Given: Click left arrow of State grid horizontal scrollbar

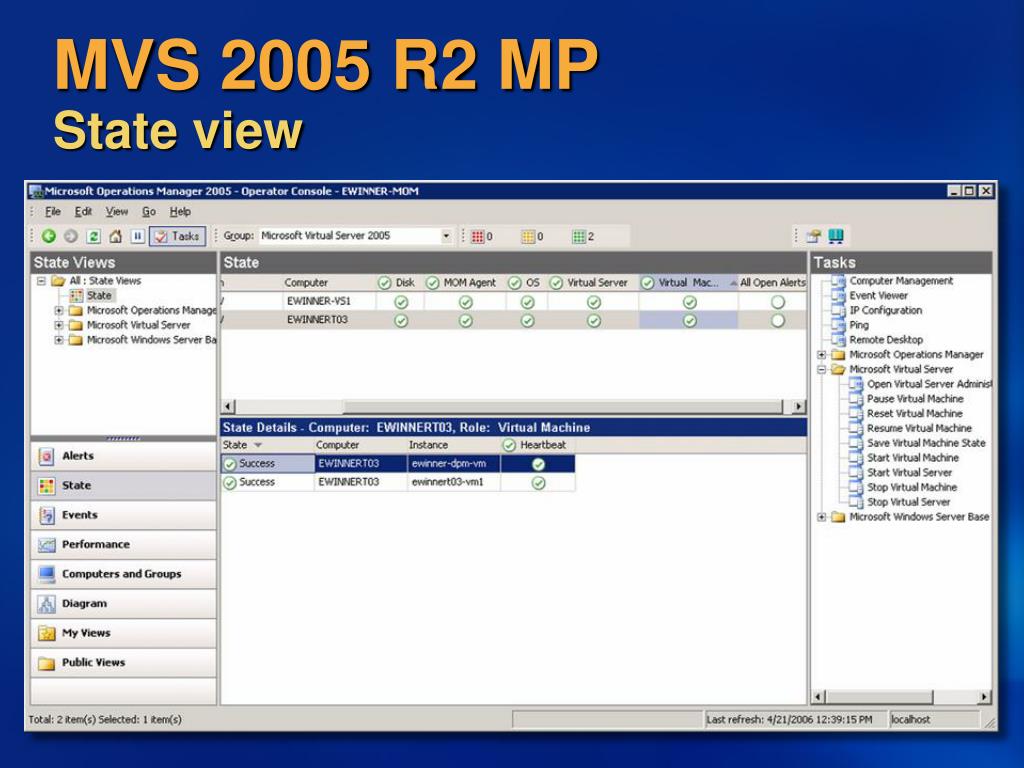Looking at the screenshot, I should coord(228,406).
